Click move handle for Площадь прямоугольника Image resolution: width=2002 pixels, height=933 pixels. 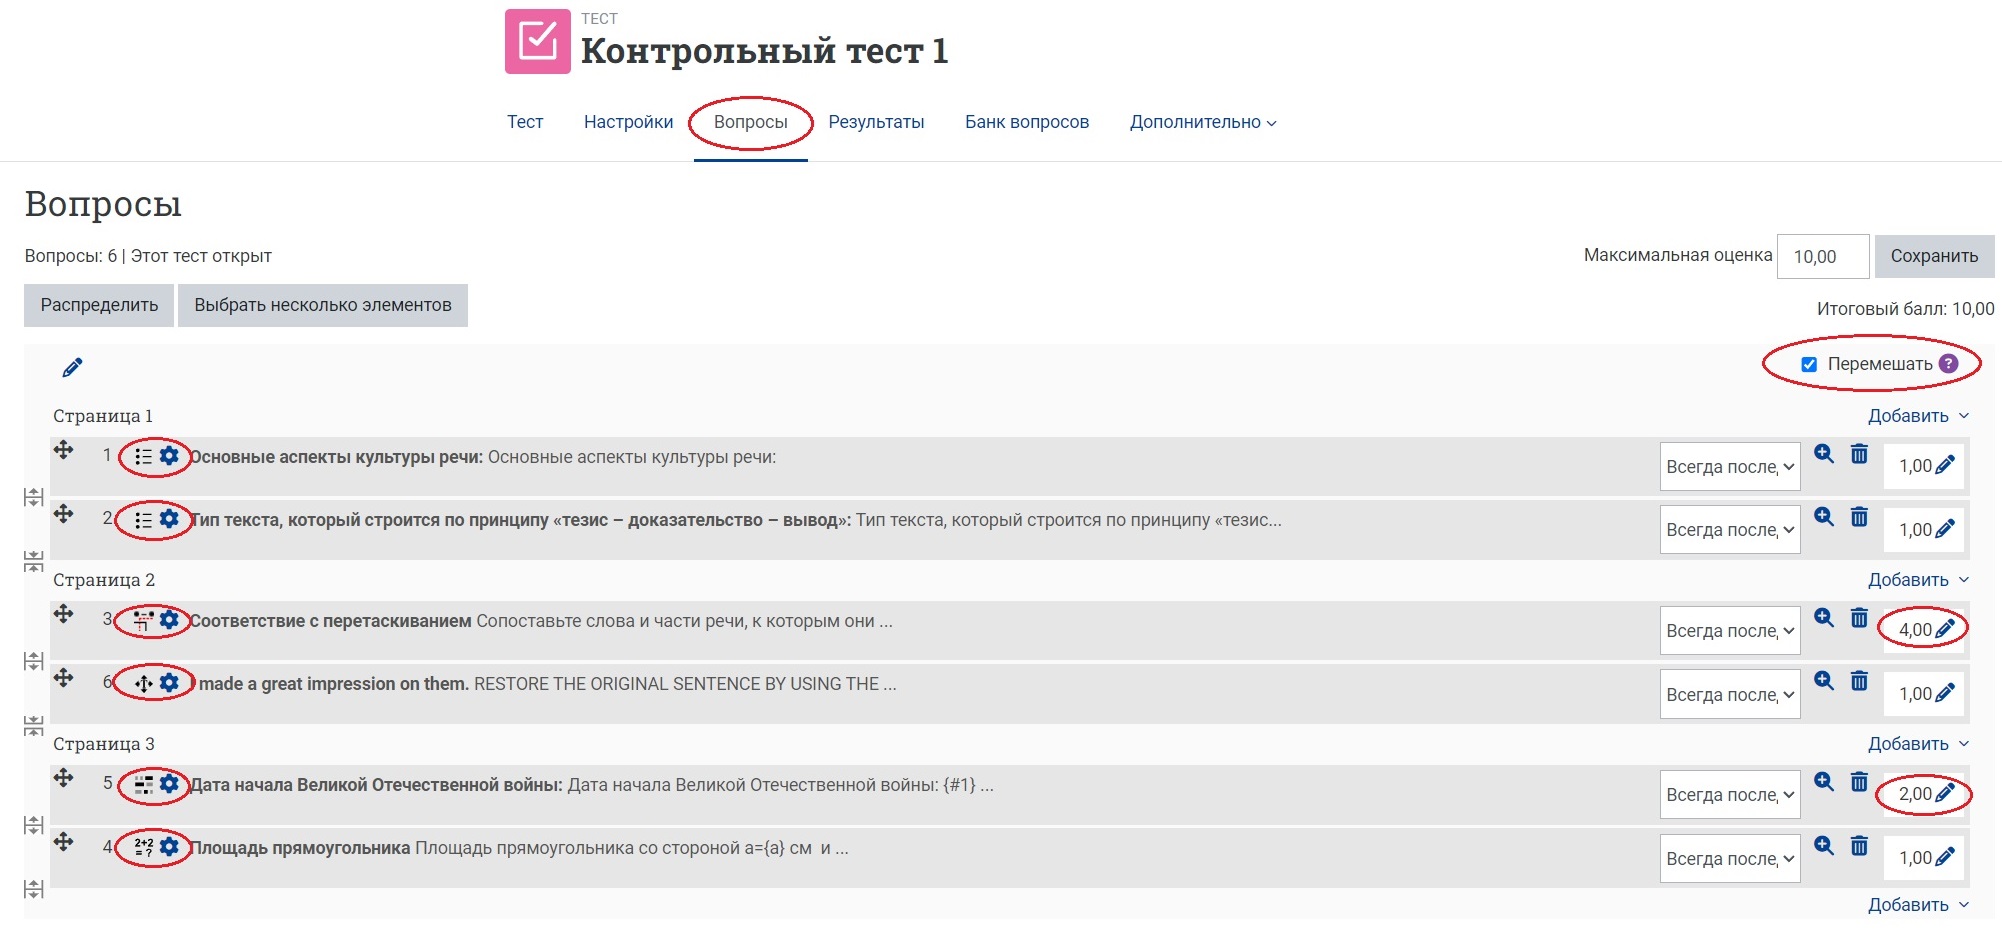click(64, 841)
